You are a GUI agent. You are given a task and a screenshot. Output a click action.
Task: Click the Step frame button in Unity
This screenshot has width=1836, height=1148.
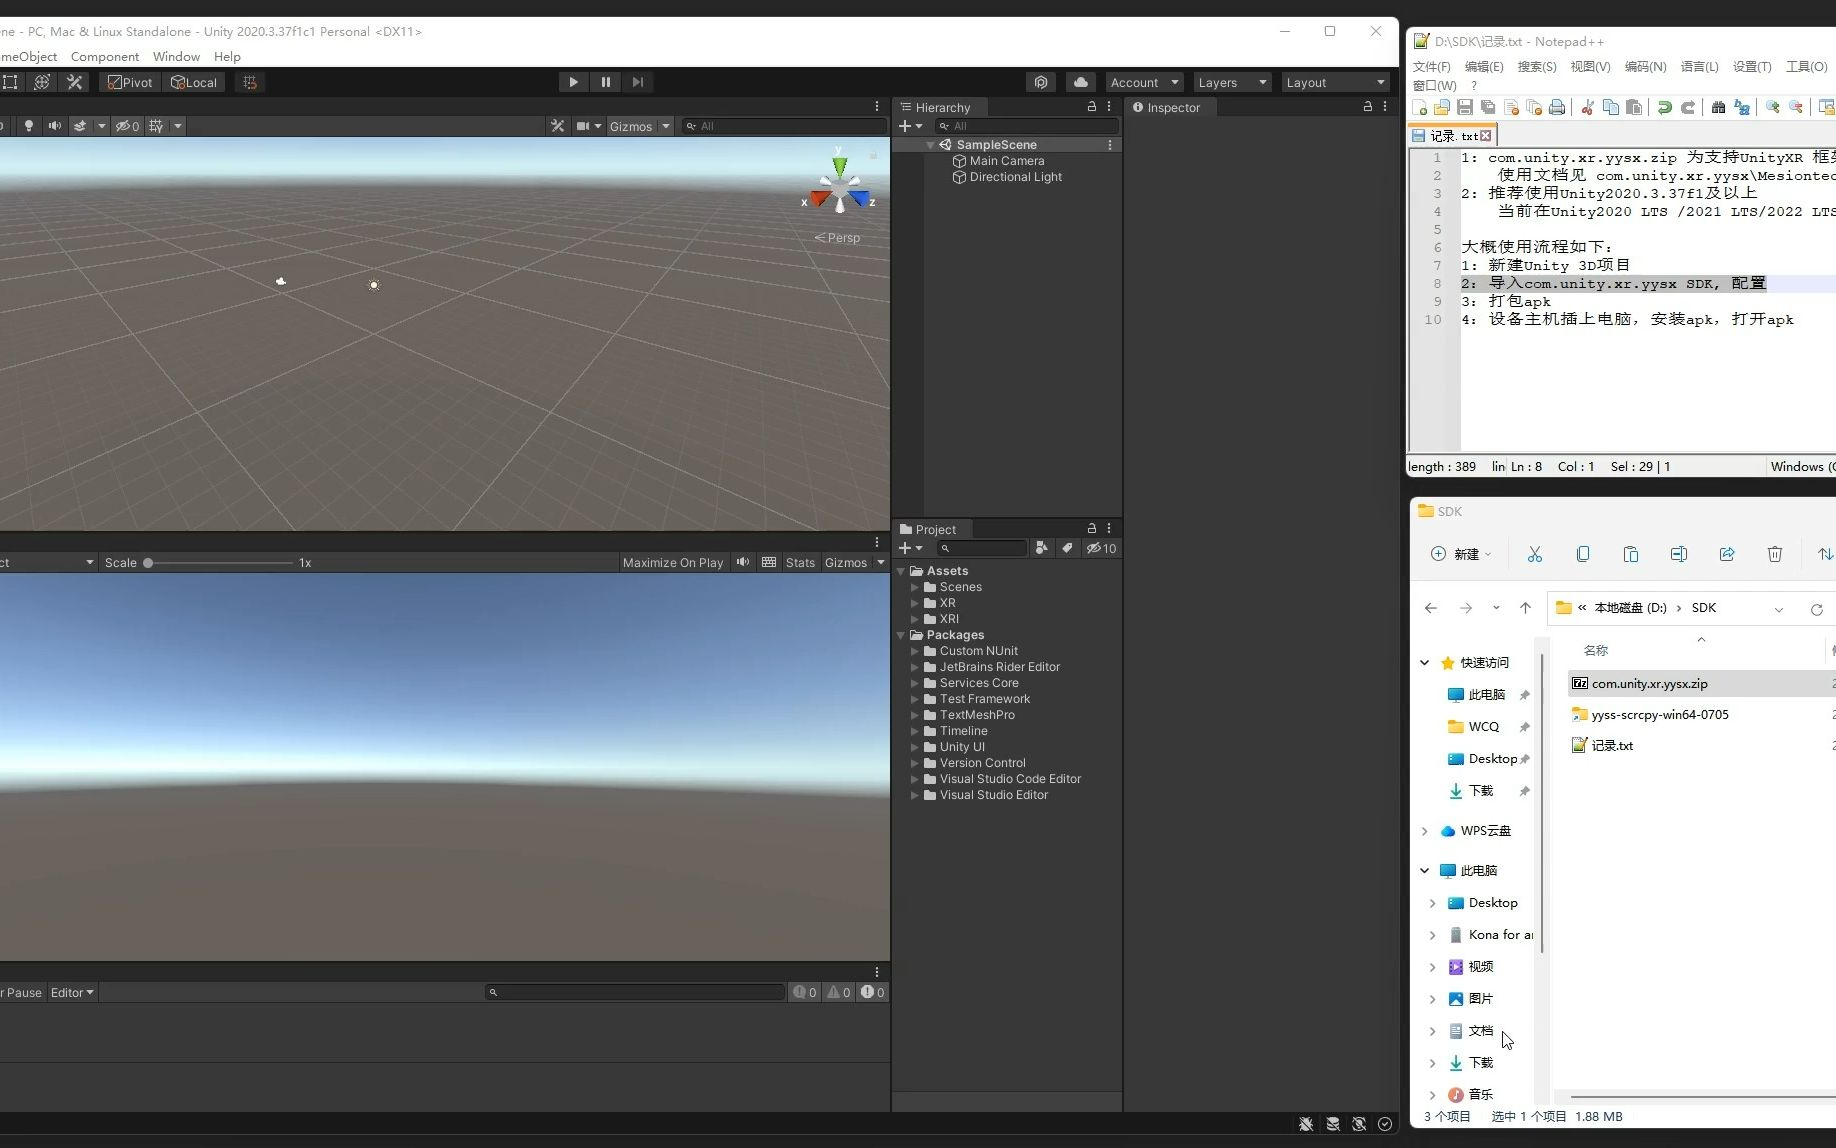(x=638, y=82)
